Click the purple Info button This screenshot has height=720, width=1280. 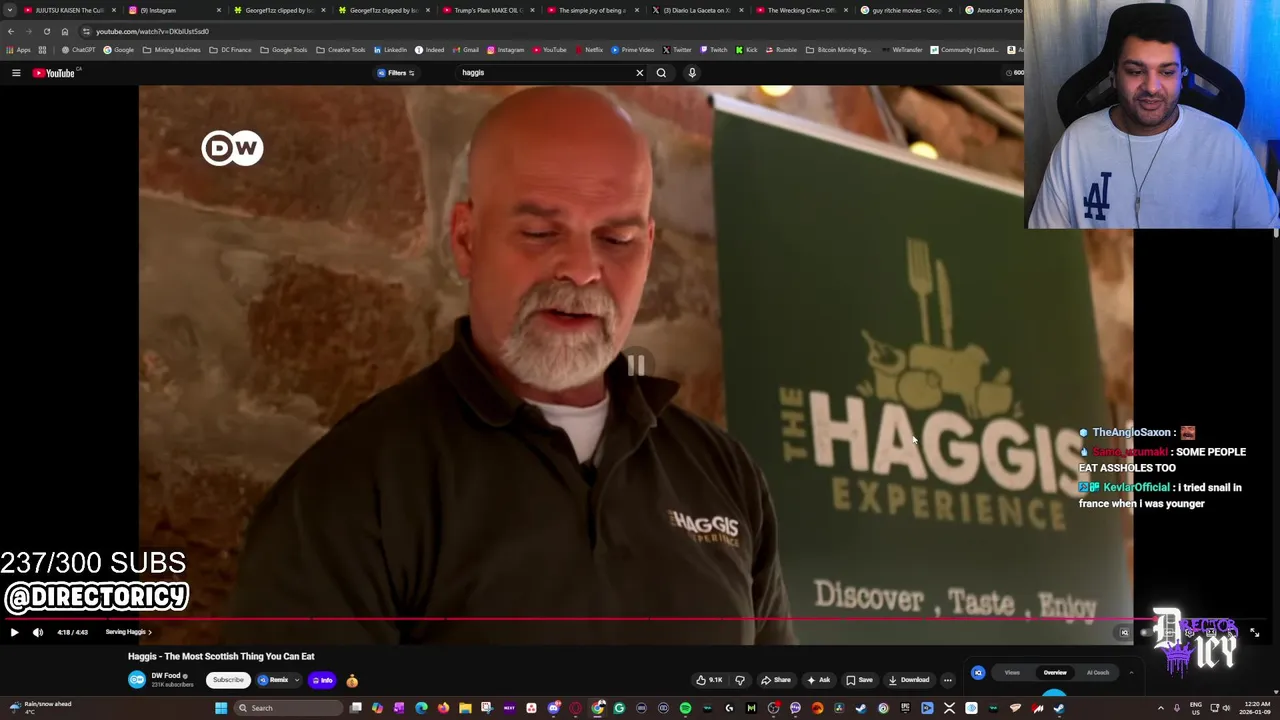pos(322,680)
